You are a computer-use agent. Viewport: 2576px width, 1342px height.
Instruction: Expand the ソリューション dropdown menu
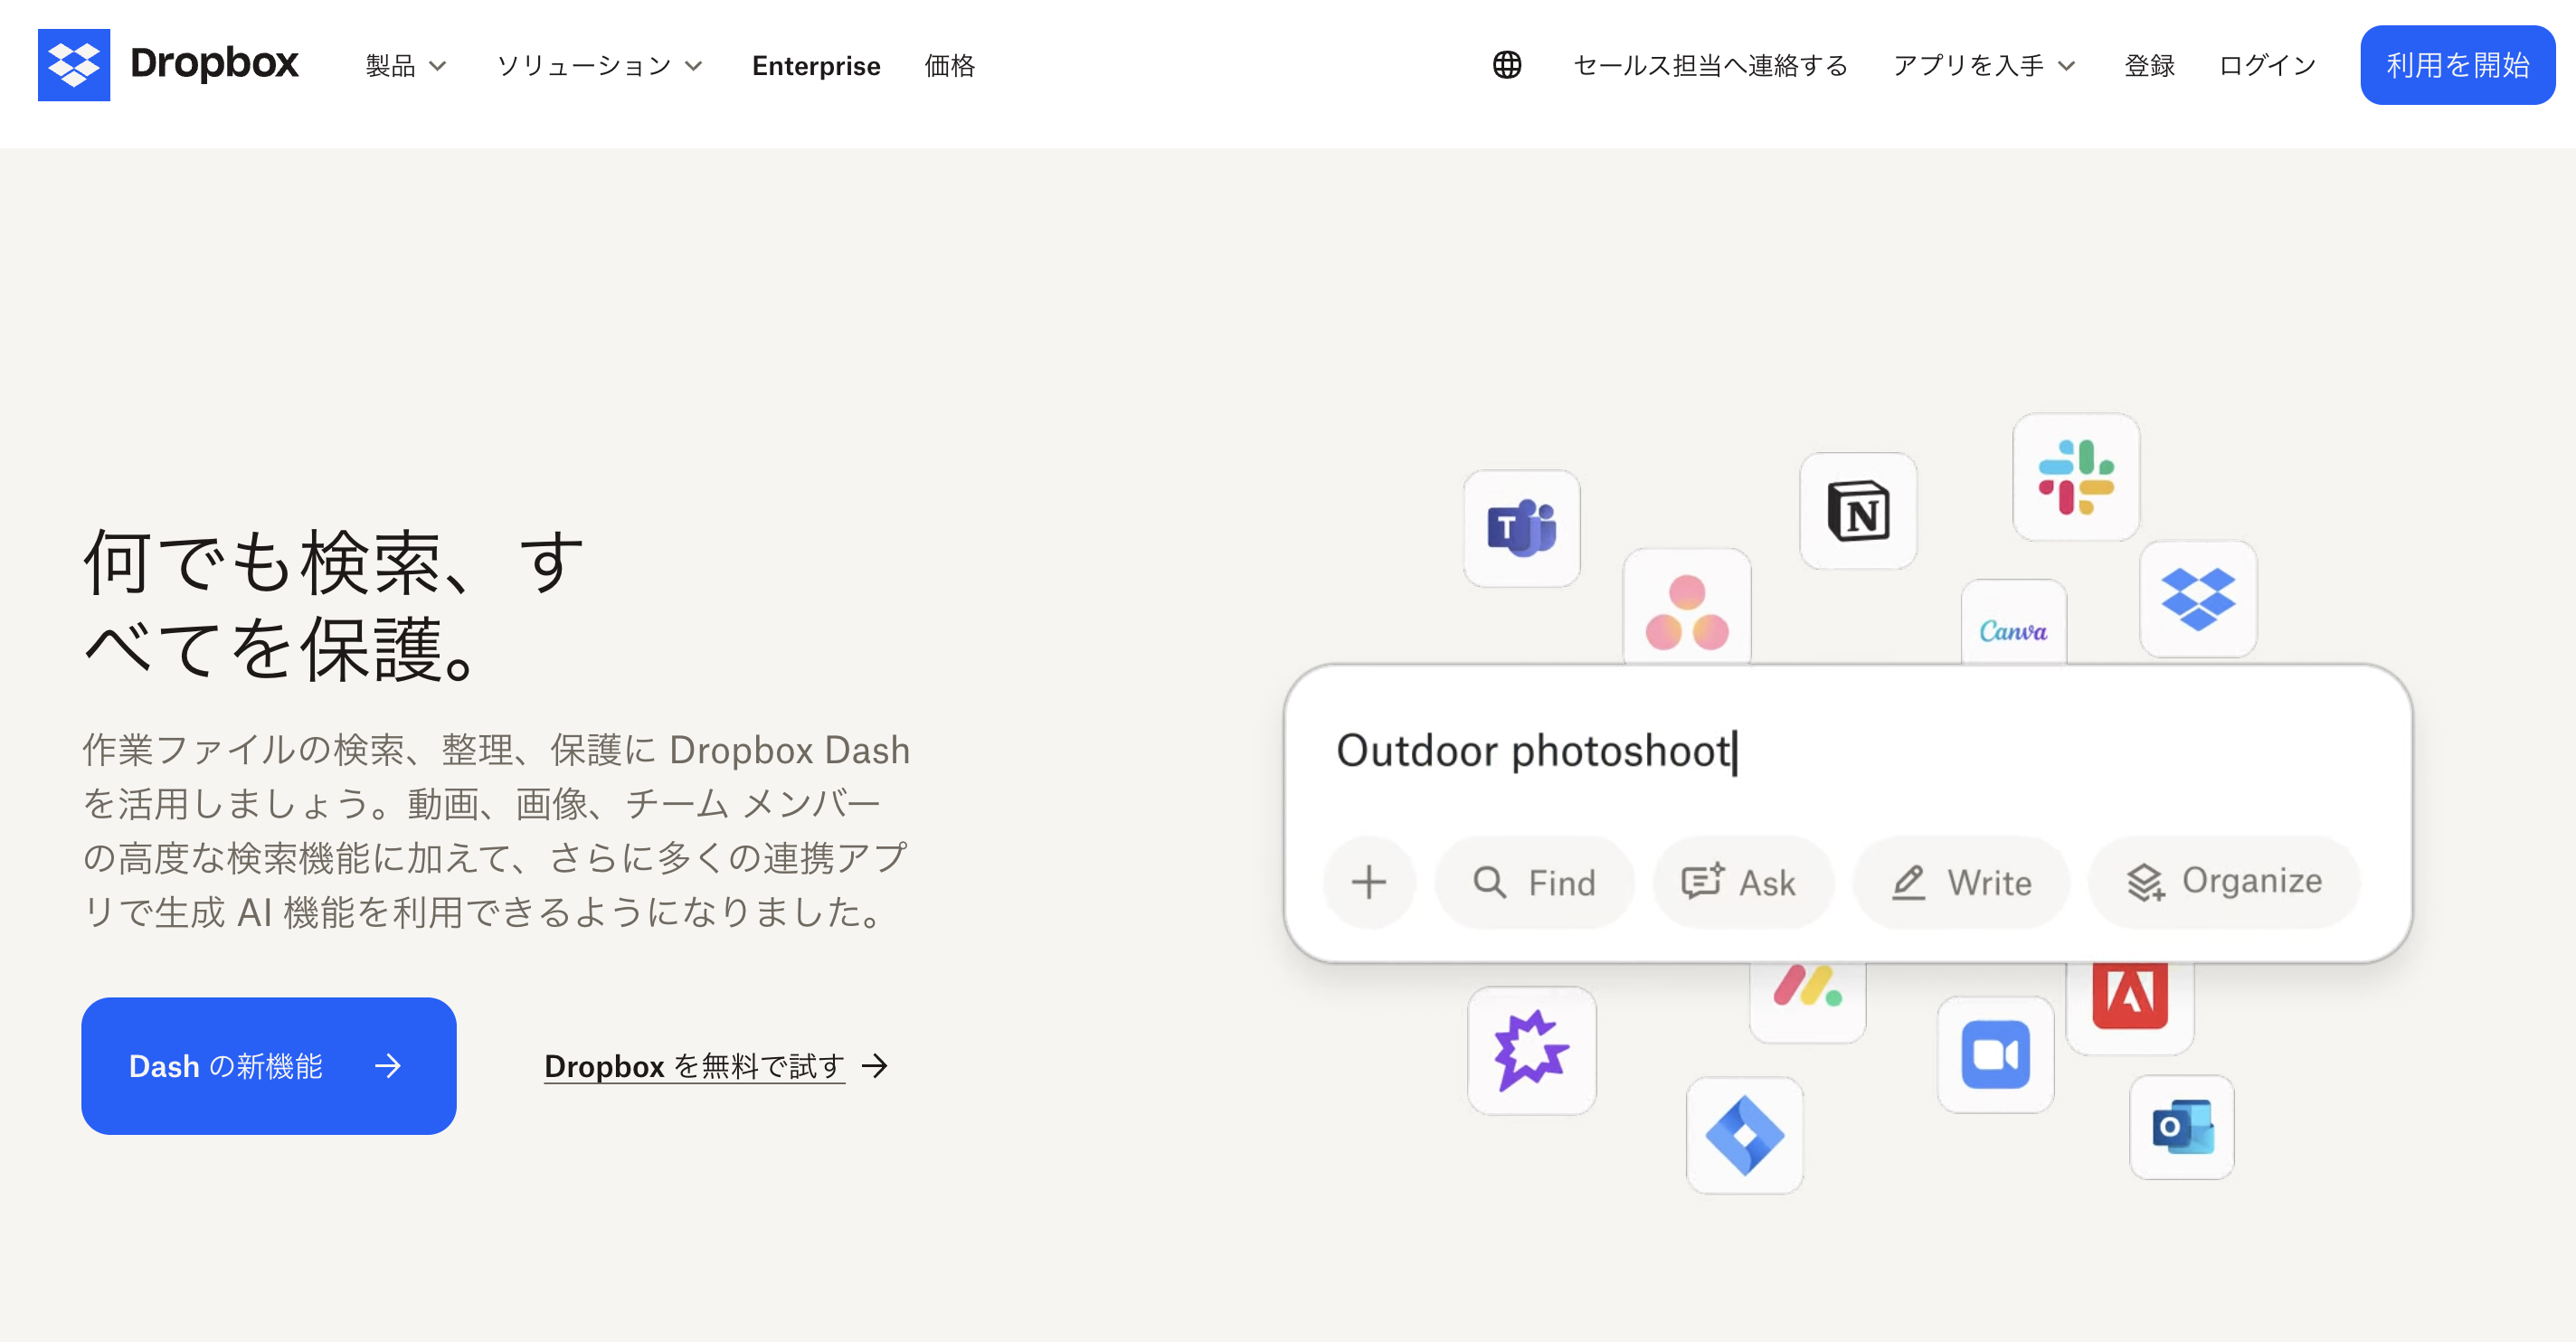(600, 66)
